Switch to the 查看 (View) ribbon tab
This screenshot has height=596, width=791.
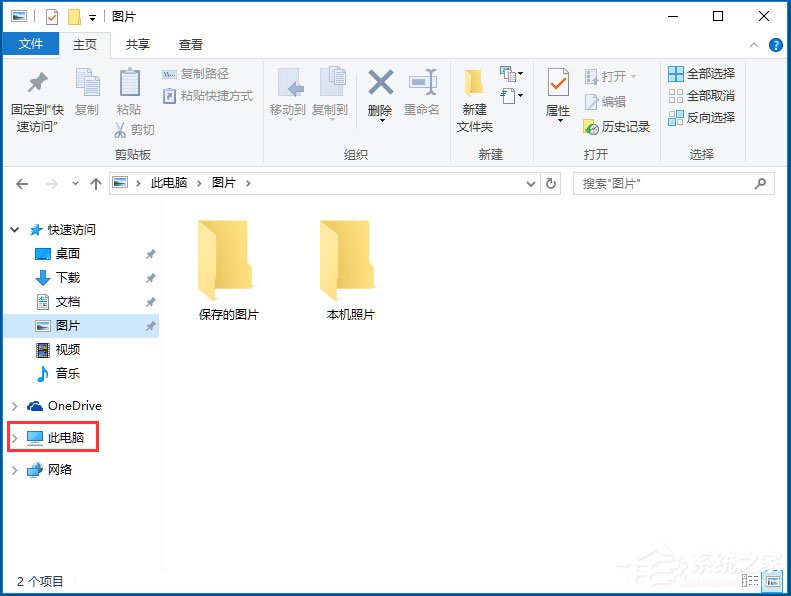click(191, 44)
